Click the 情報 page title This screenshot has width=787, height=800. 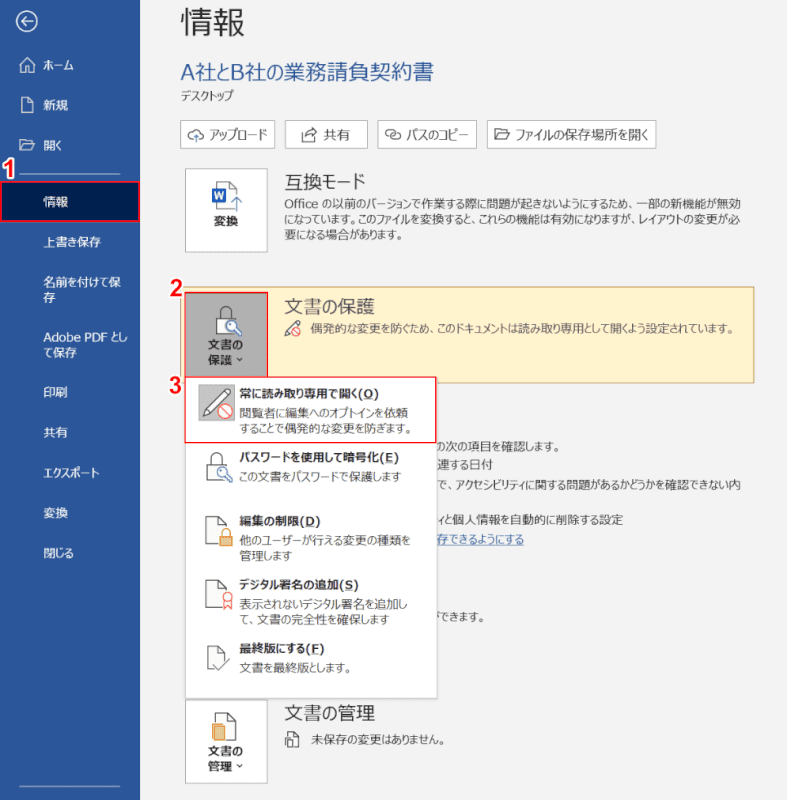(x=213, y=23)
